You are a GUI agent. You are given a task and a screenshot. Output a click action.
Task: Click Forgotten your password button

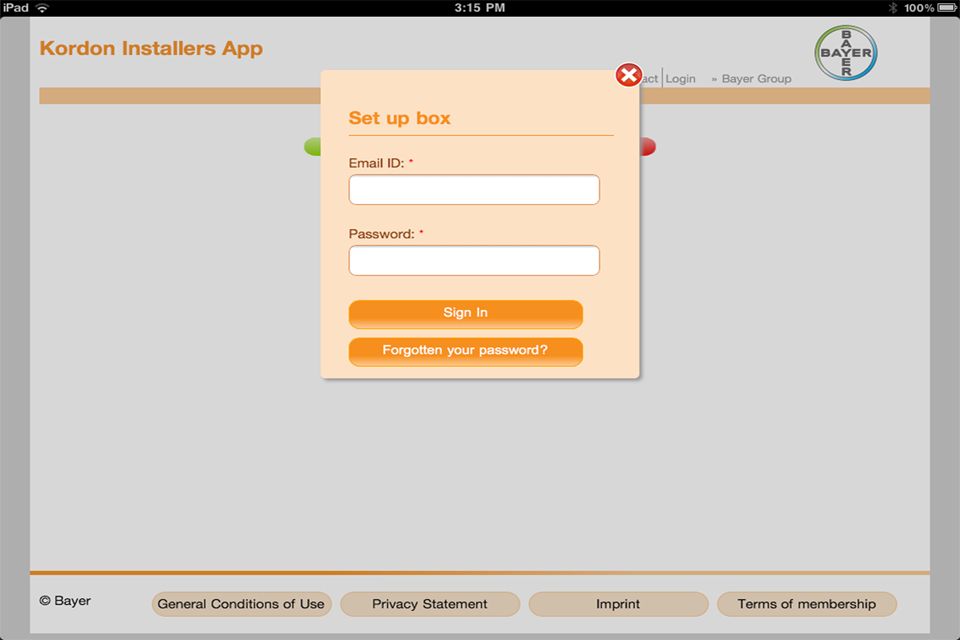[x=465, y=352]
